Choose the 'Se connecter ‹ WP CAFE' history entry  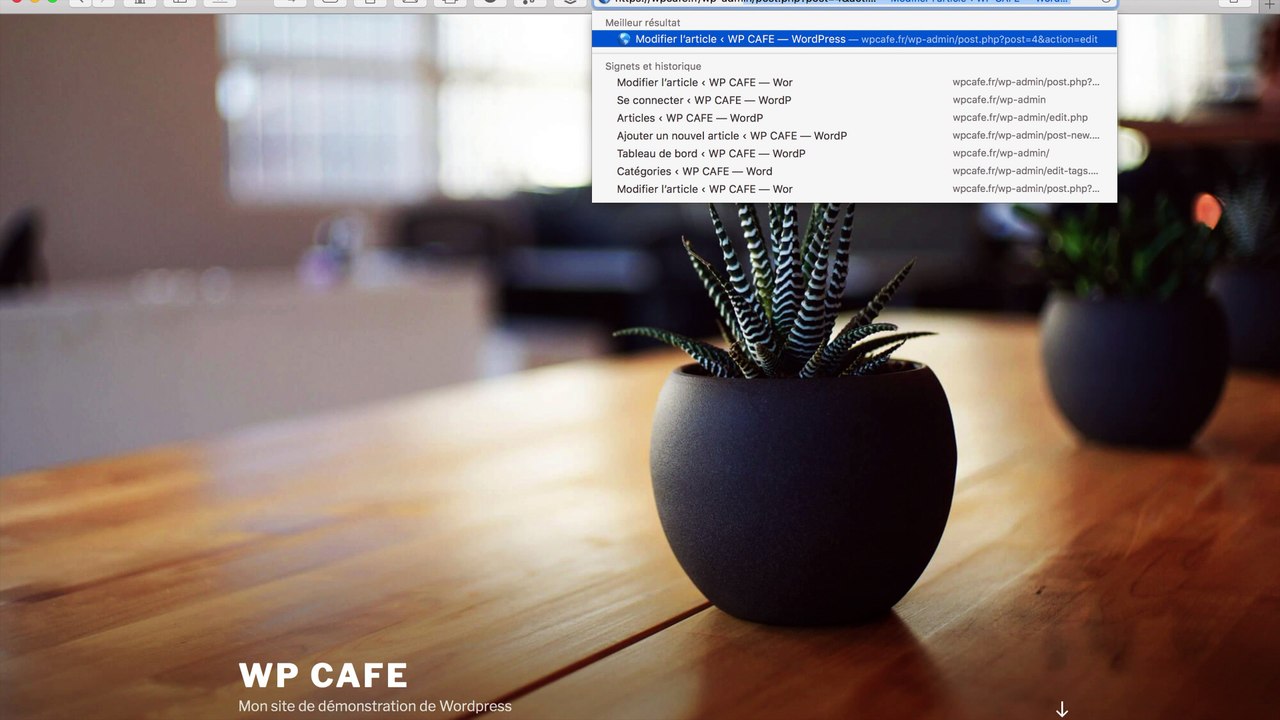tap(854, 100)
